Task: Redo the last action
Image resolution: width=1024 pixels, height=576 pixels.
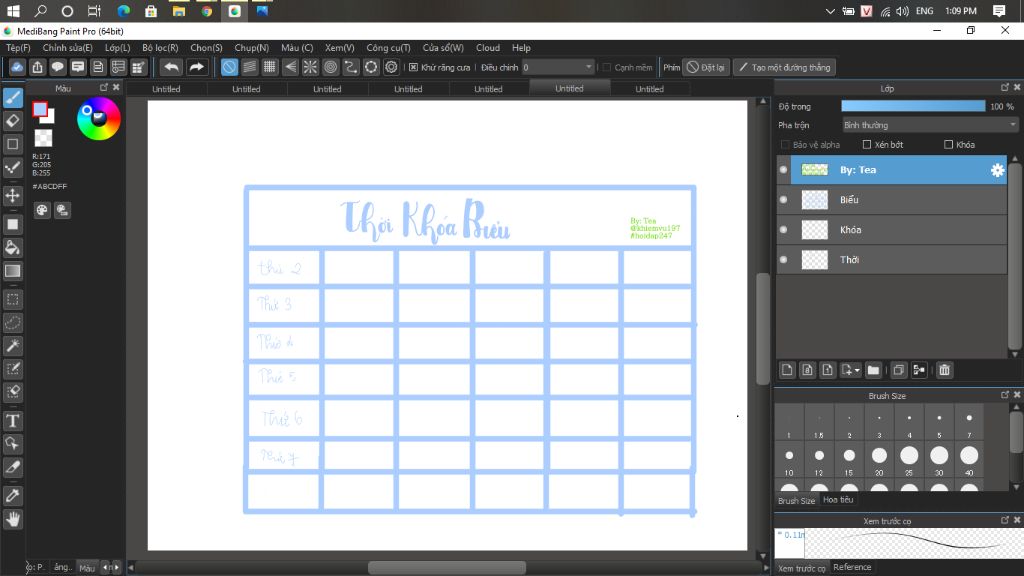Action: [x=196, y=67]
